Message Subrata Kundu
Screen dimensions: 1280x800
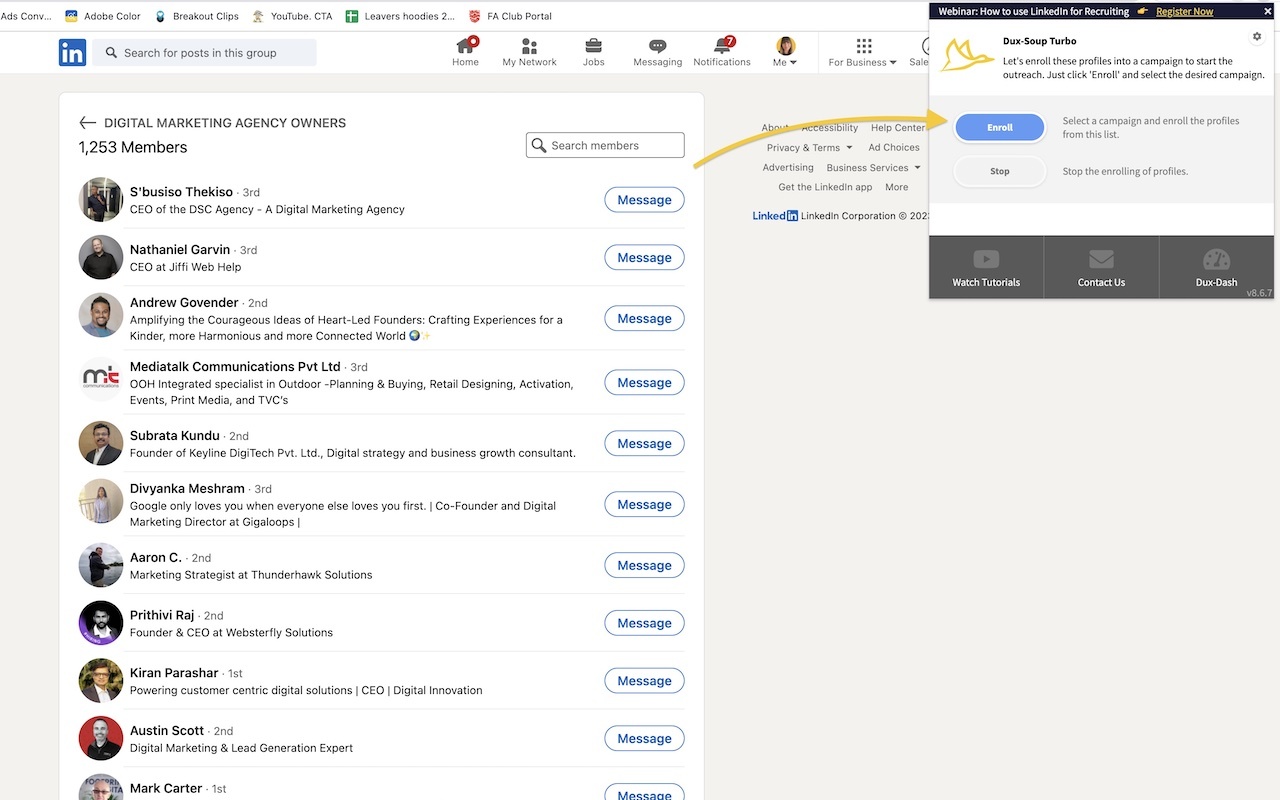tap(644, 444)
